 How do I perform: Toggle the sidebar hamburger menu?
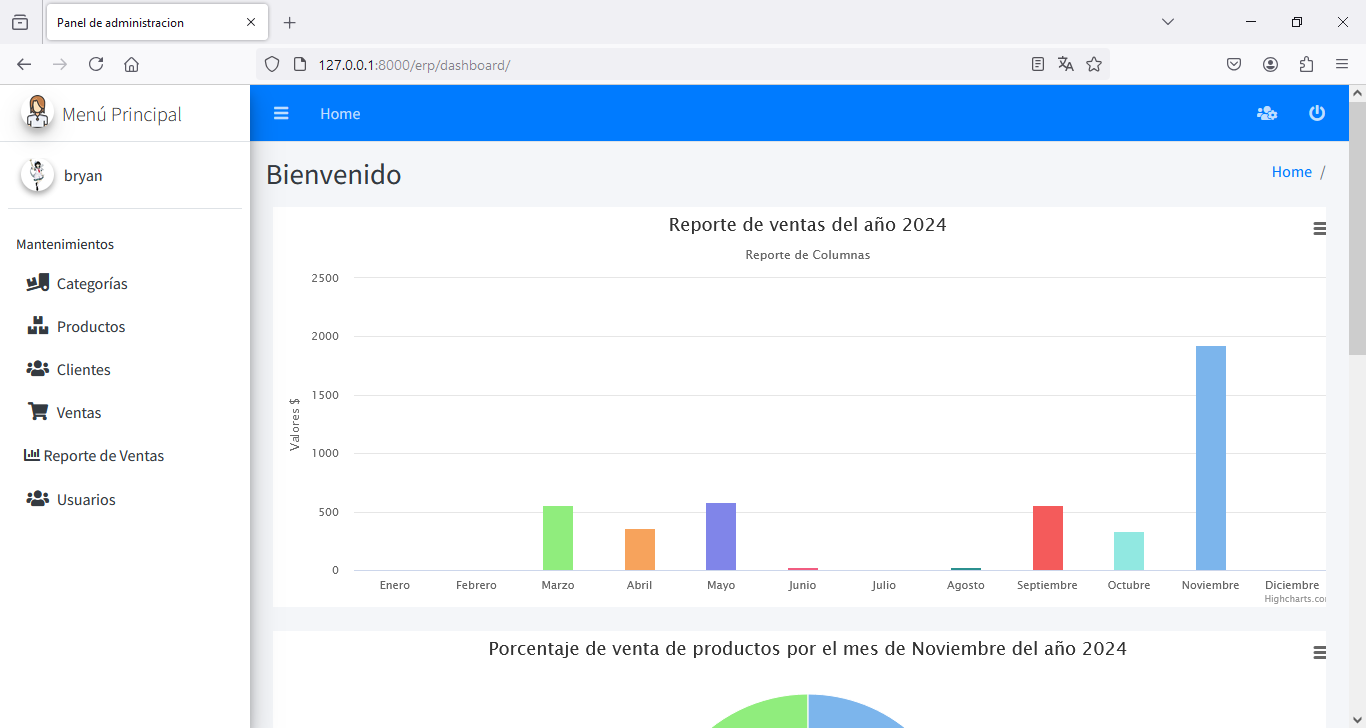pyautogui.click(x=281, y=114)
